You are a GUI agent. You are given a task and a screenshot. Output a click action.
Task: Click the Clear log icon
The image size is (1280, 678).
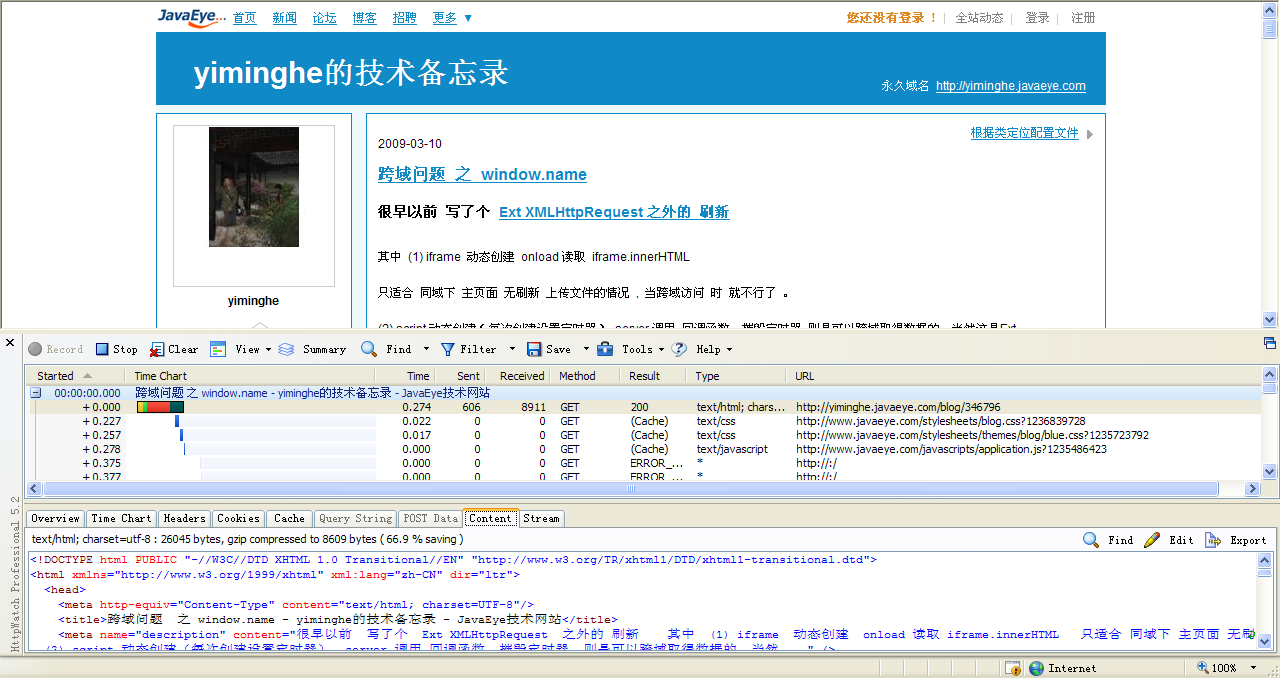[157, 349]
